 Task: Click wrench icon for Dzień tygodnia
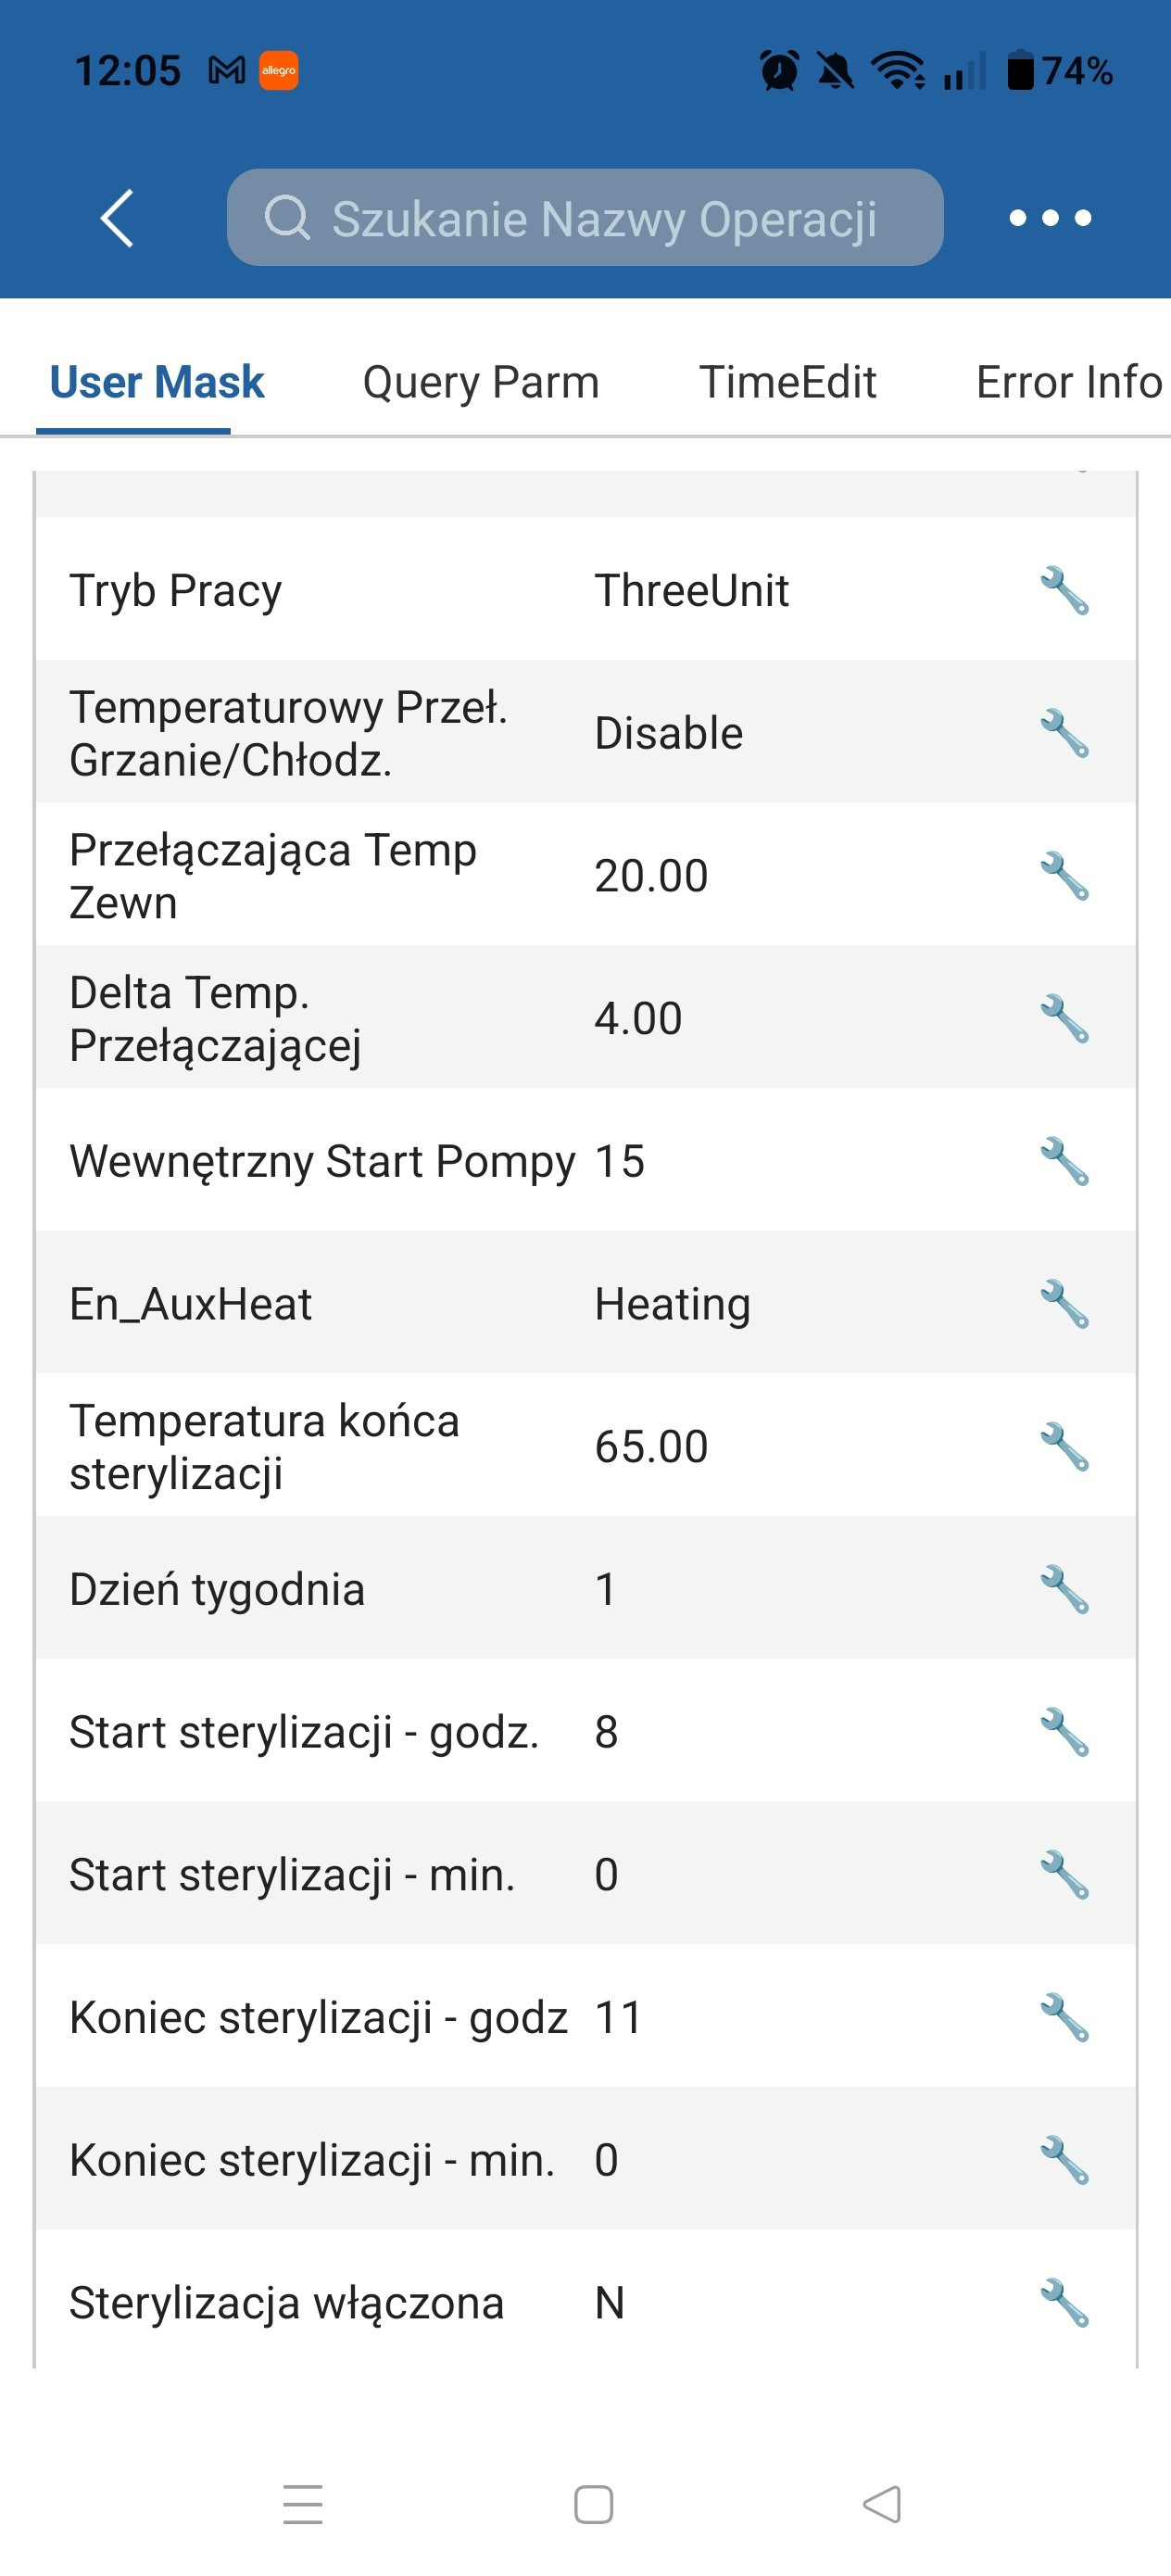1064,1589
